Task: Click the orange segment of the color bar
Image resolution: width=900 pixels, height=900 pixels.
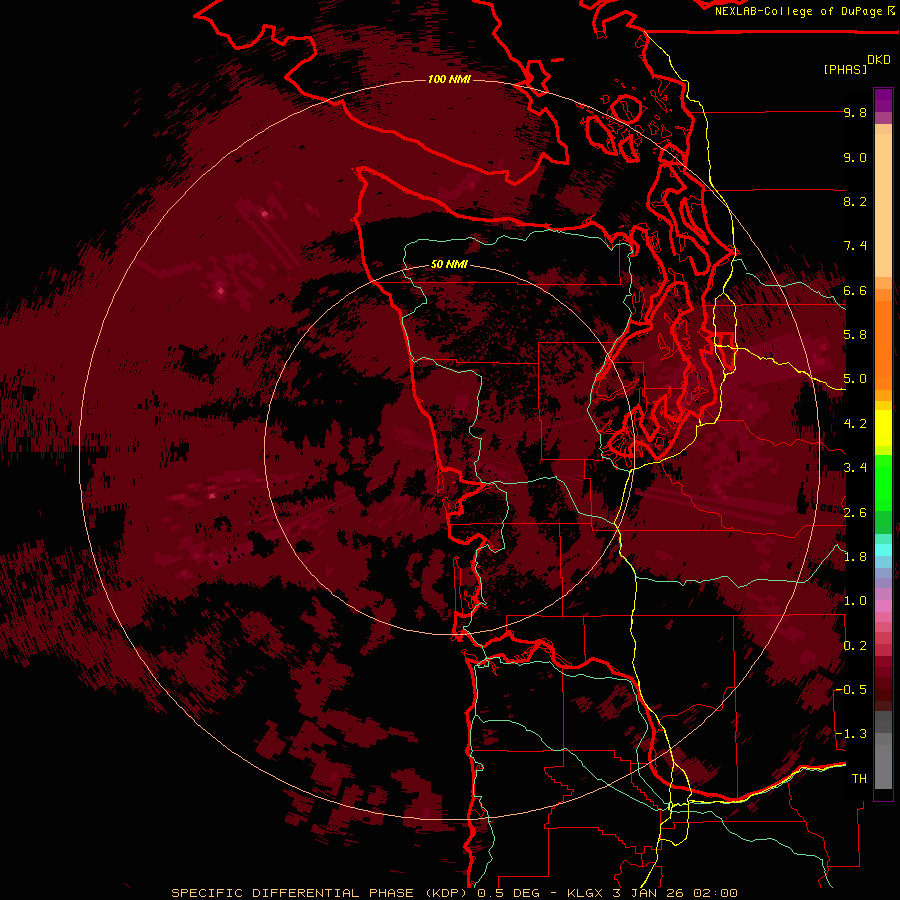Action: [x=883, y=344]
